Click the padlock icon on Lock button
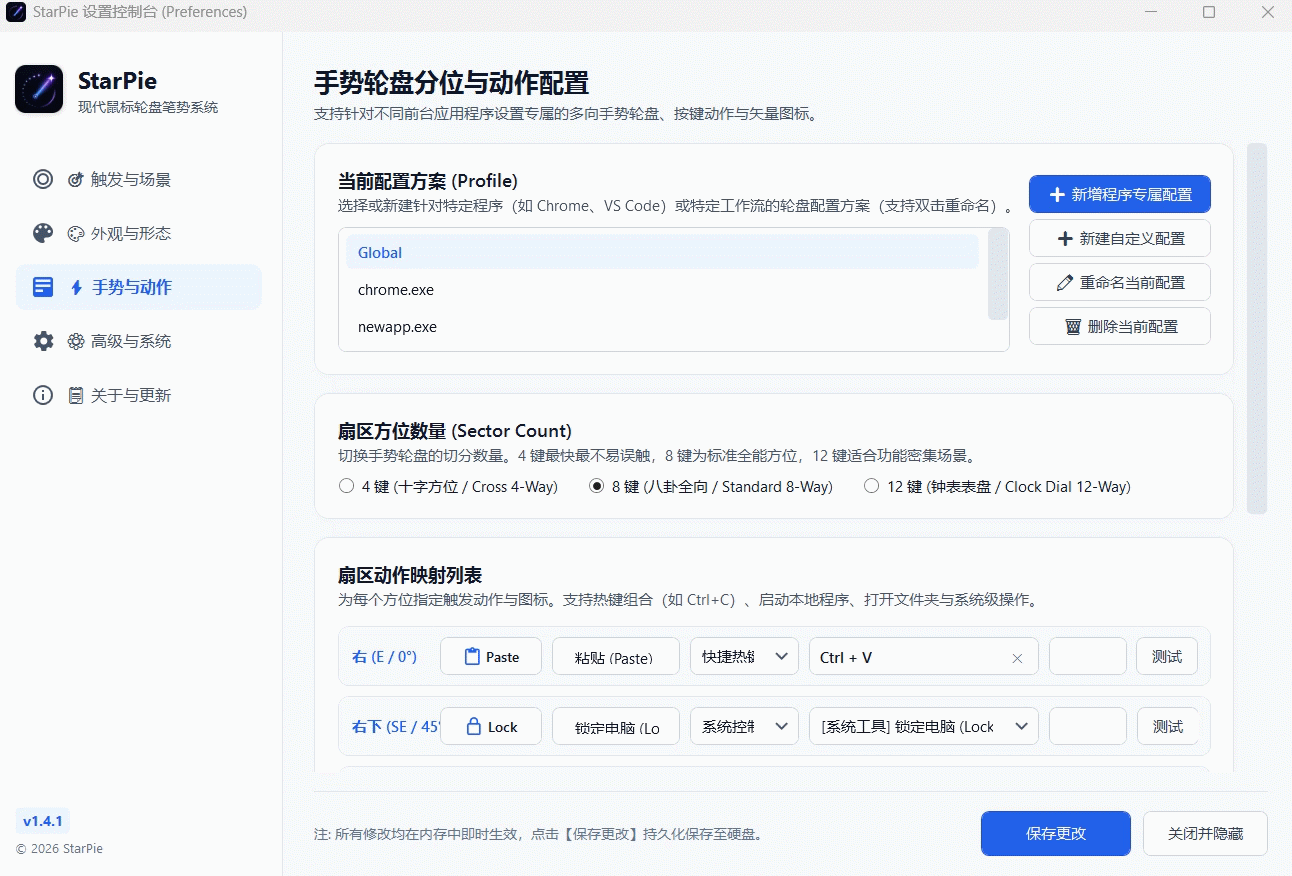The width and height of the screenshot is (1292, 876). coord(474,726)
